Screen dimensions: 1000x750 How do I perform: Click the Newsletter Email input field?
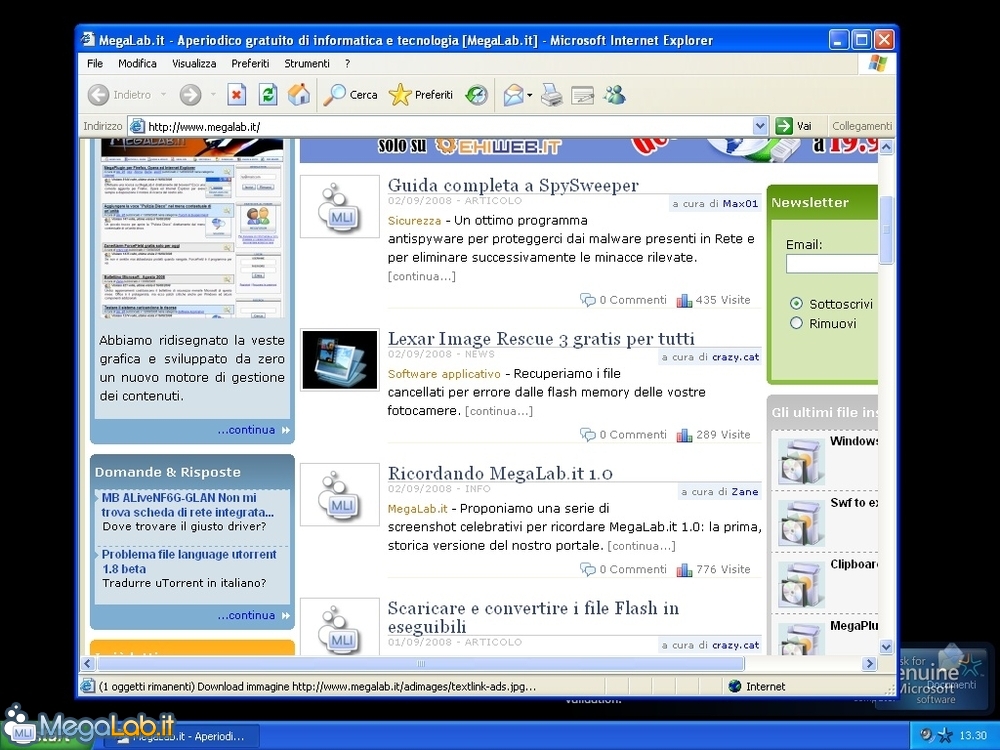tap(831, 264)
